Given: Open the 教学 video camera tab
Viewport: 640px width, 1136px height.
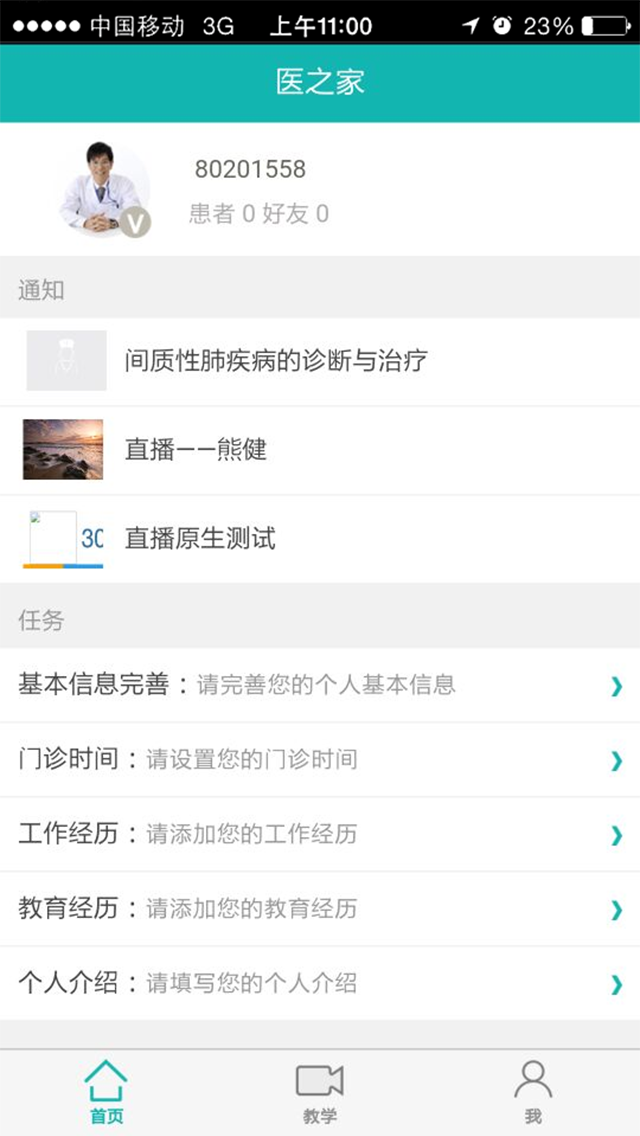Looking at the screenshot, I should [x=319, y=1082].
